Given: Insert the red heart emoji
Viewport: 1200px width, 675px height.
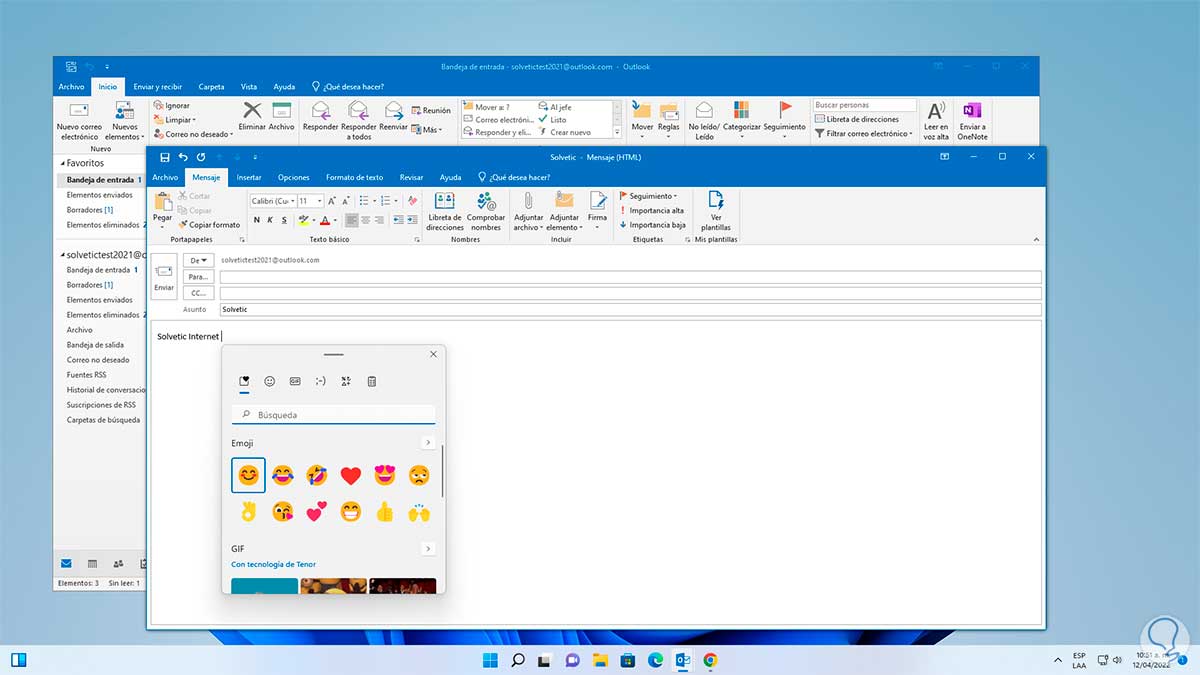Looking at the screenshot, I should point(350,475).
